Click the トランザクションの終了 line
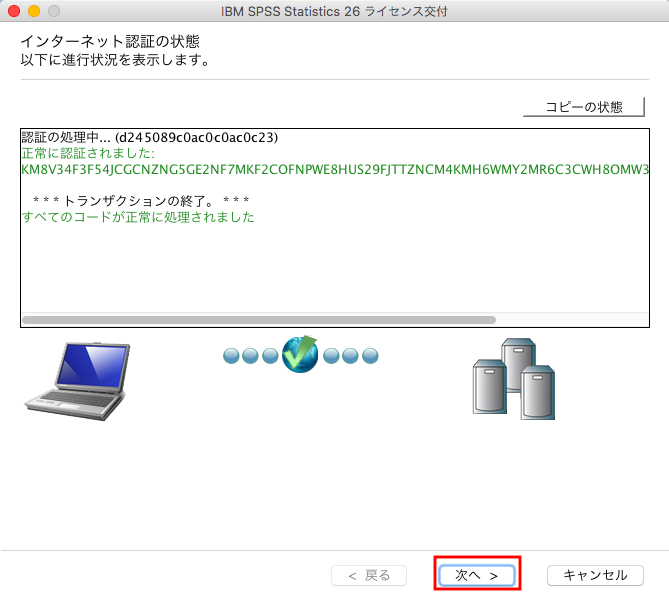This screenshot has height=595, width=669. pyautogui.click(x=141, y=200)
